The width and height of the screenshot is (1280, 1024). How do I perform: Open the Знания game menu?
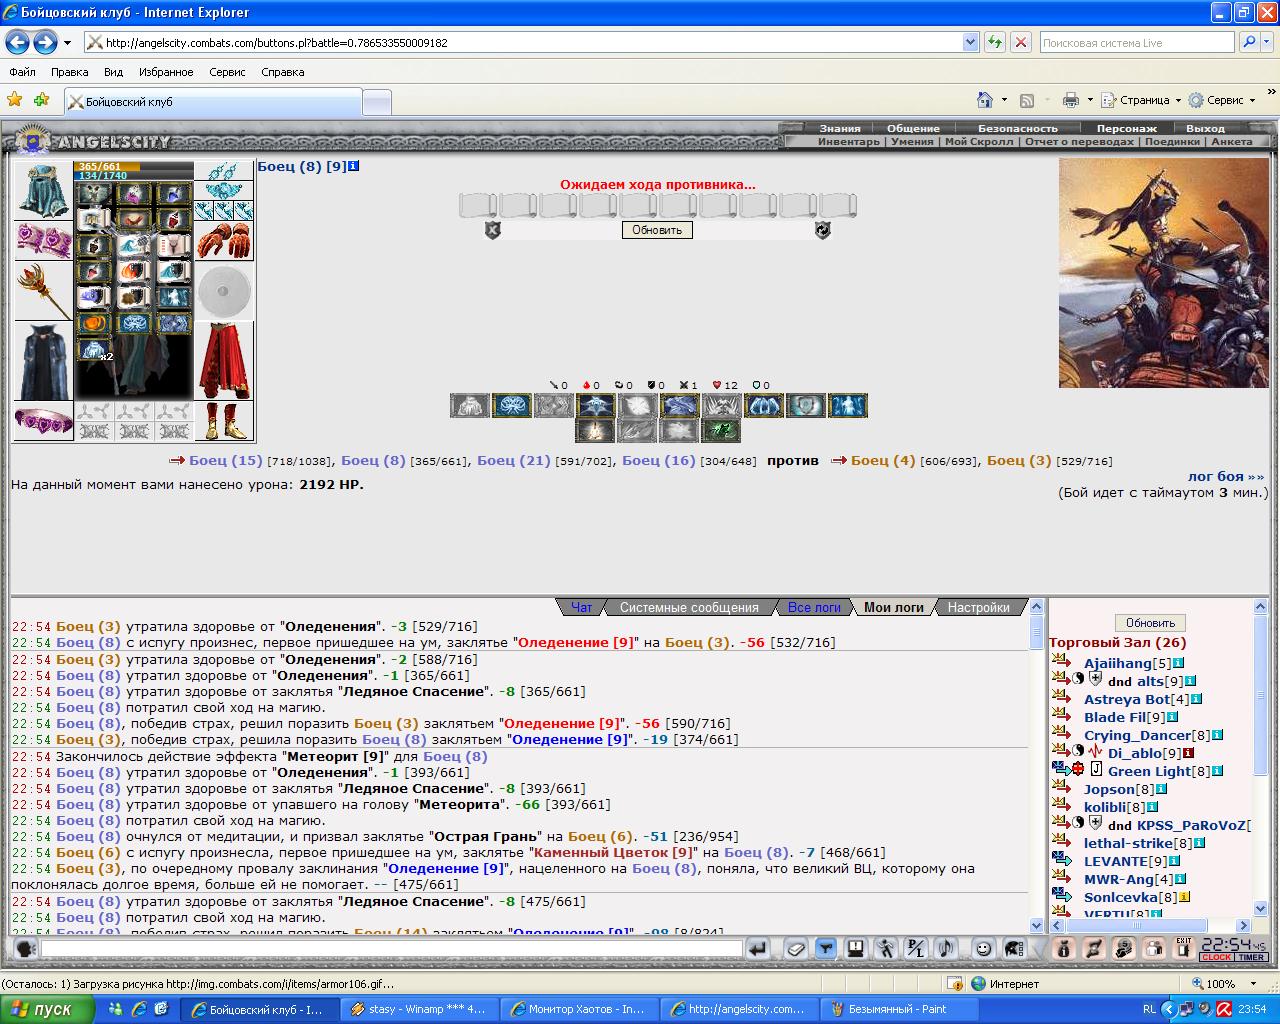coord(840,128)
